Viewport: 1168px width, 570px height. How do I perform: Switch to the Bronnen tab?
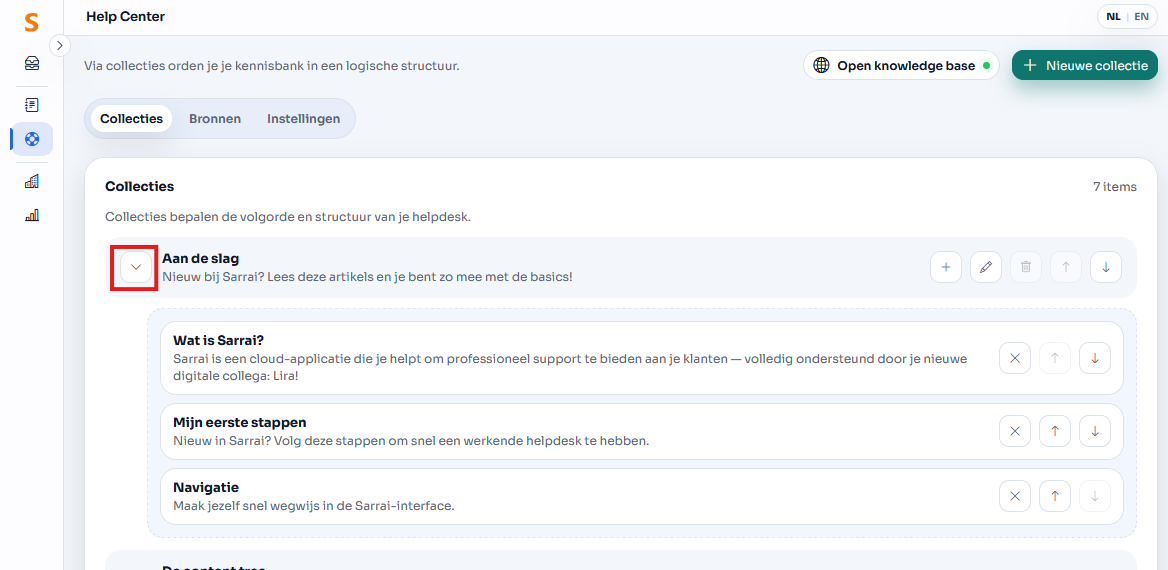pos(215,119)
